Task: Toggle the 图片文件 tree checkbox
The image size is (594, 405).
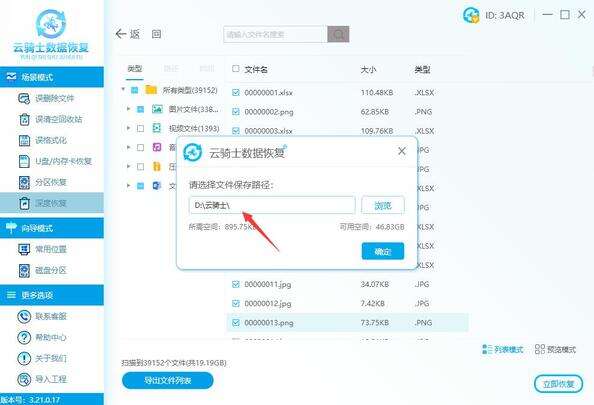Action: click(140, 109)
